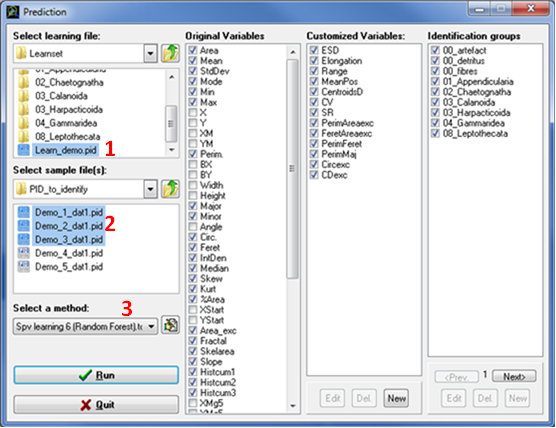Click the up-folder icon beside Learnset
556x428 pixels.
point(170,54)
